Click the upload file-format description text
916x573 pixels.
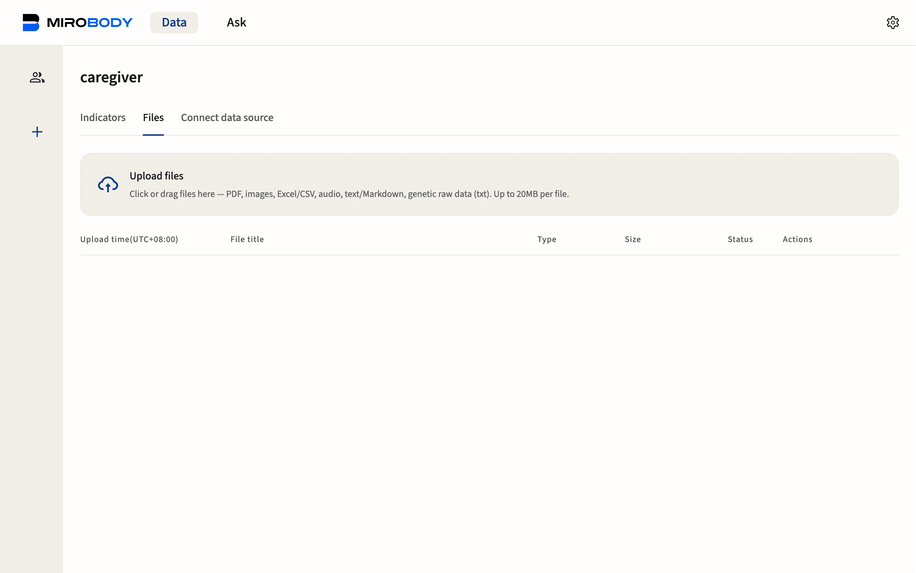(x=349, y=194)
